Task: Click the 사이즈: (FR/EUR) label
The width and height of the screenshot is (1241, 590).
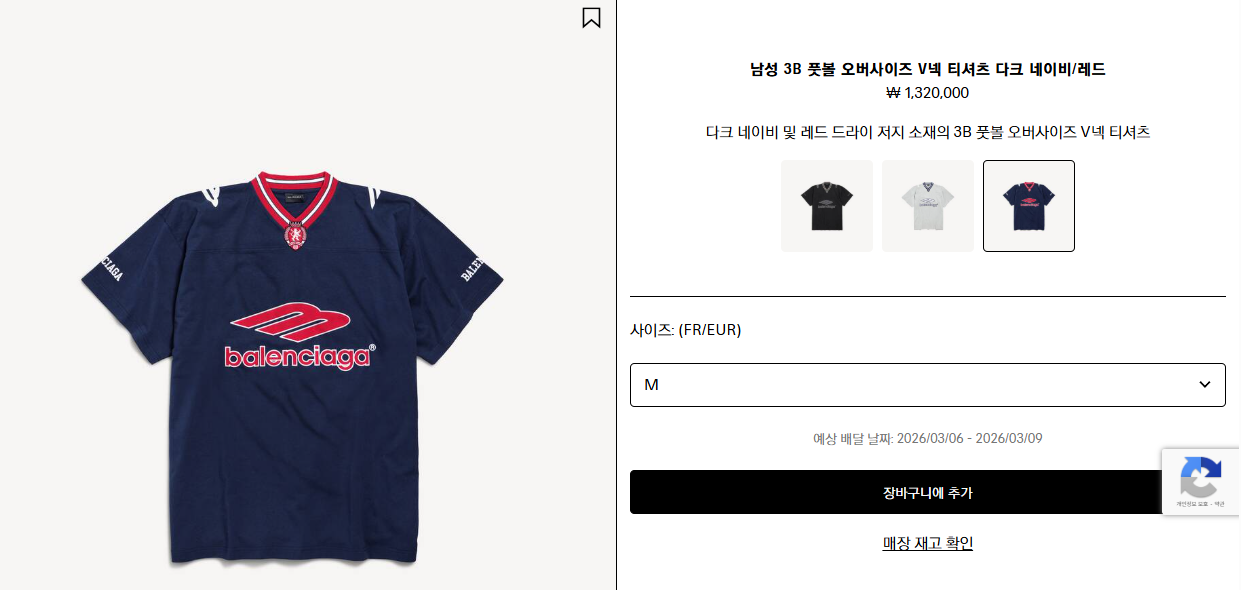Action: click(x=686, y=330)
